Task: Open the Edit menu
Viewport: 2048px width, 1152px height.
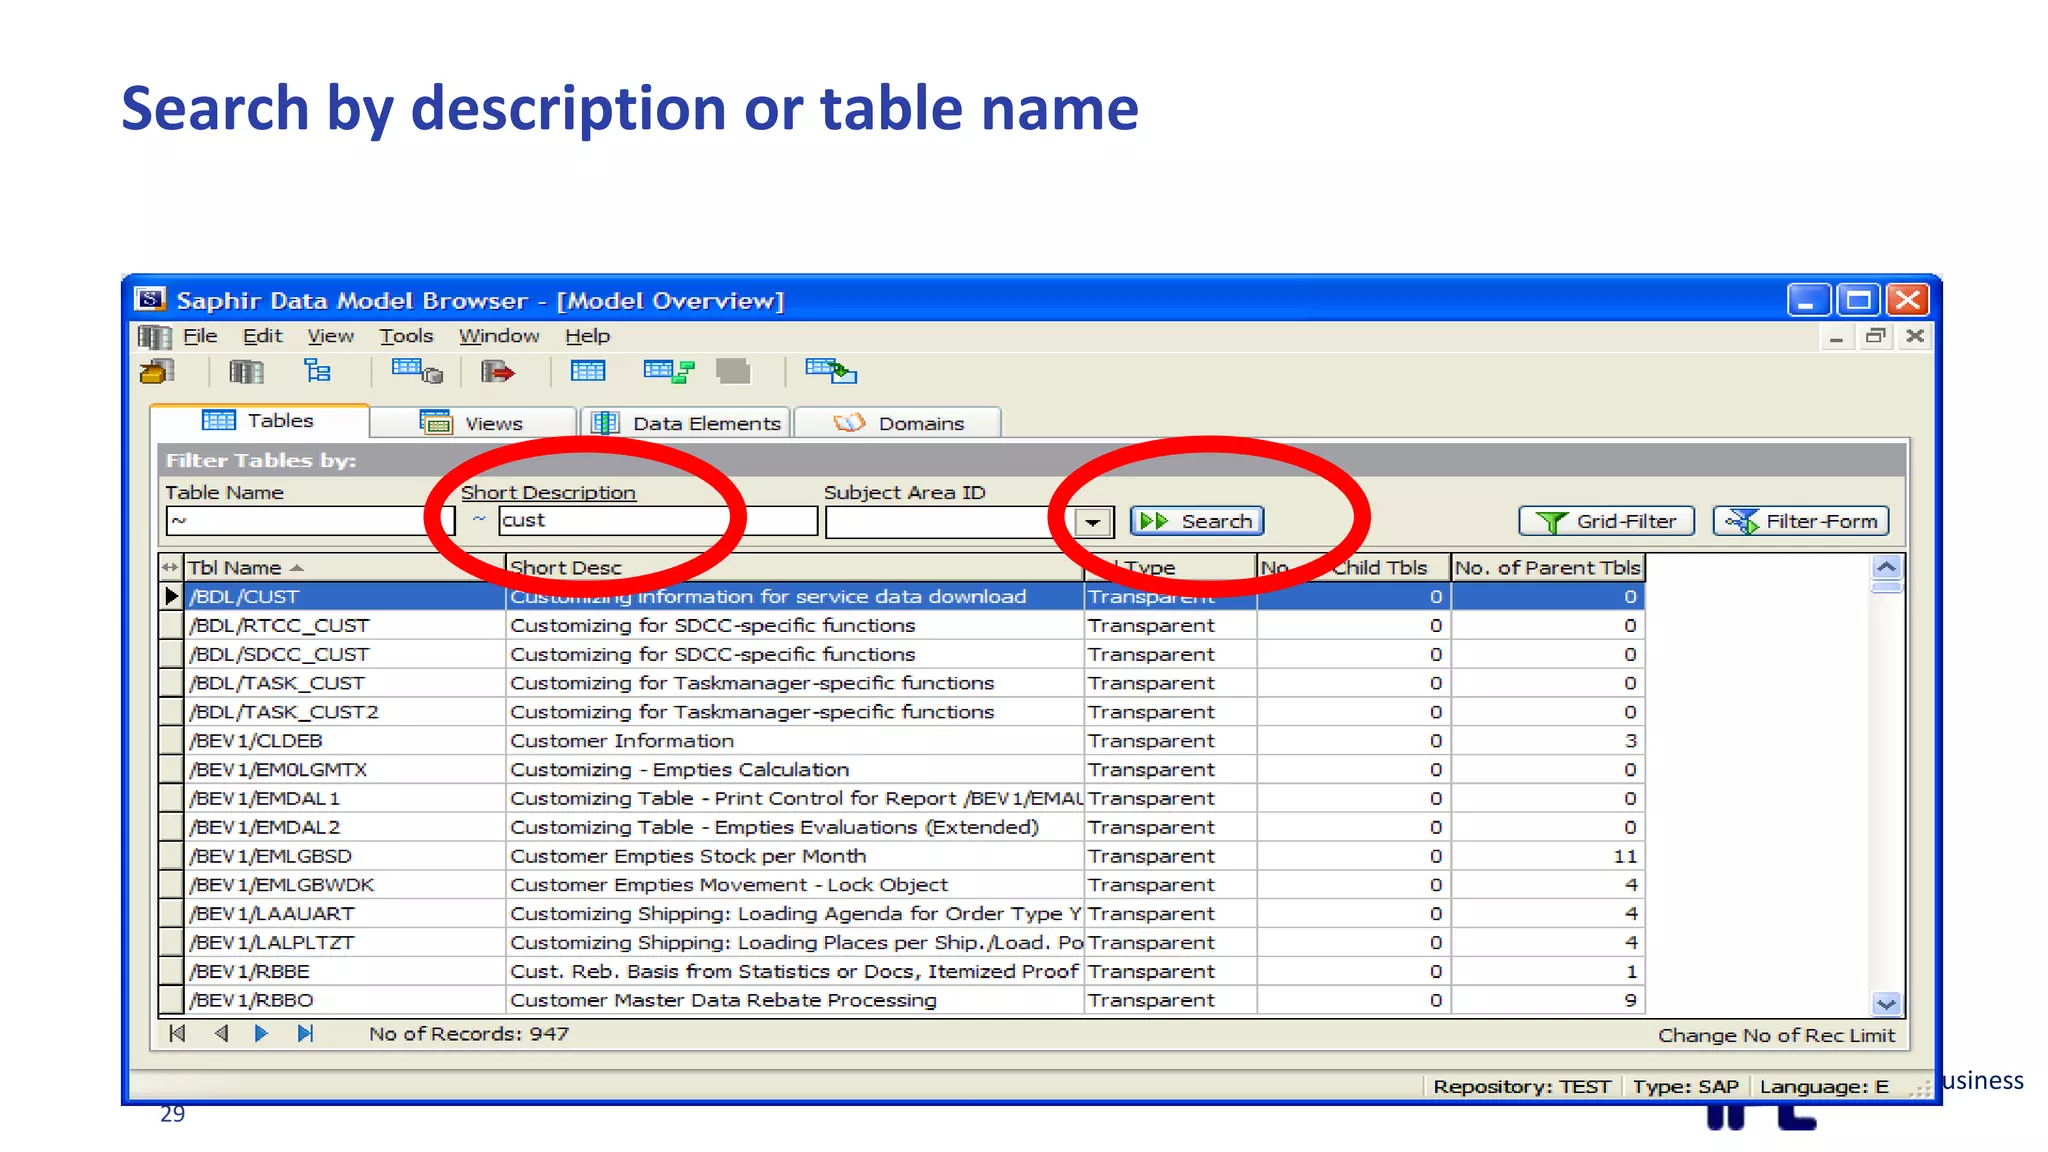Action: point(262,336)
